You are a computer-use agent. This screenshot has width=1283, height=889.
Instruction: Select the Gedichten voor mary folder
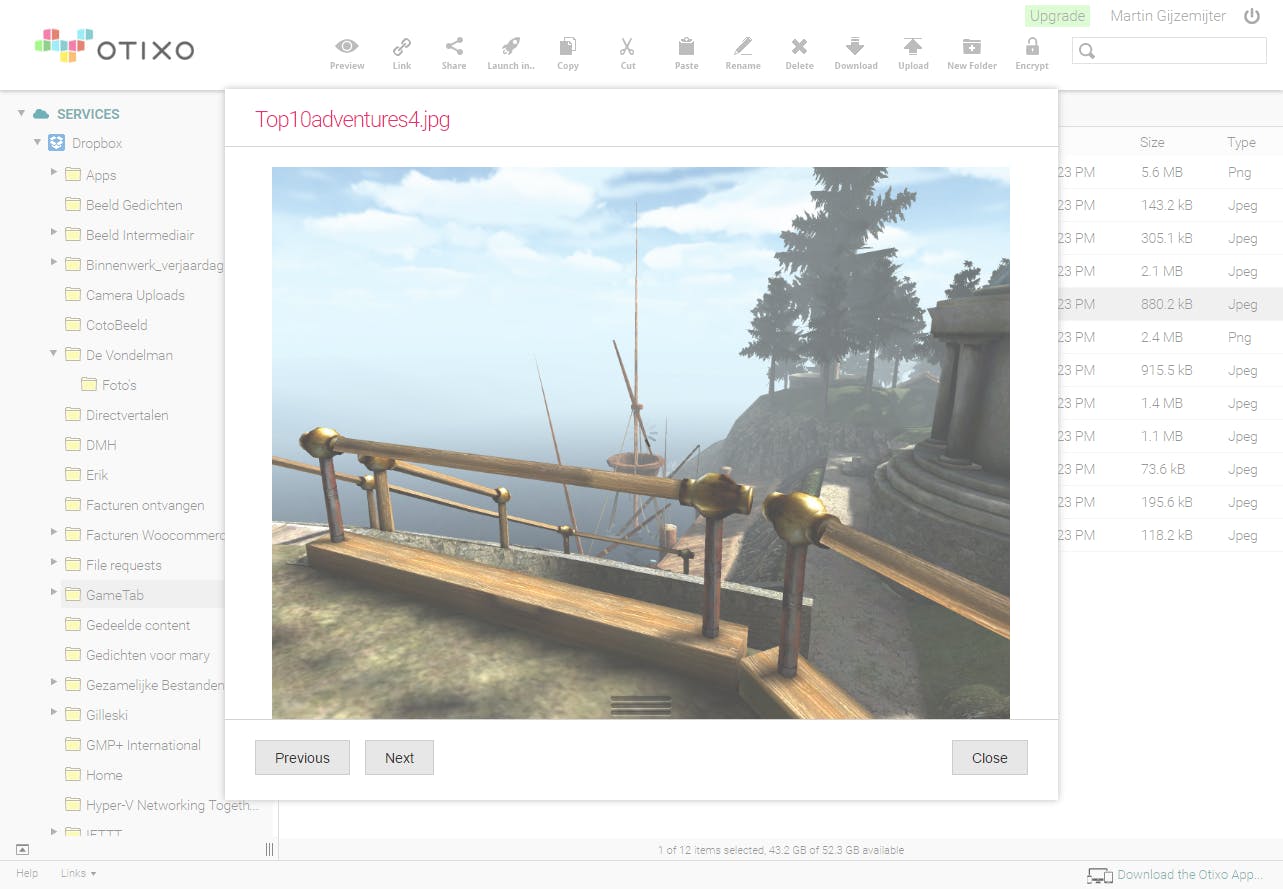148,655
